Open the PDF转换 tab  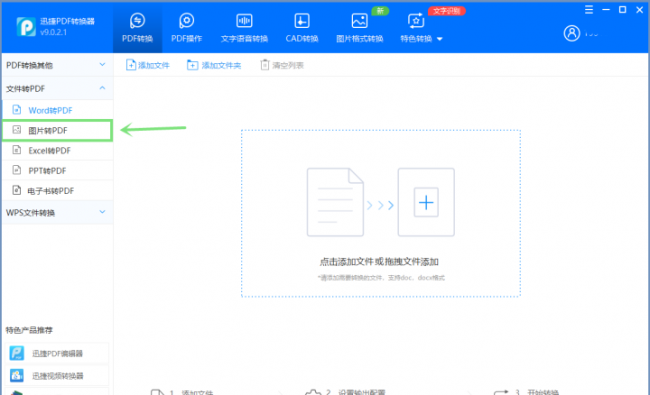click(x=137, y=28)
